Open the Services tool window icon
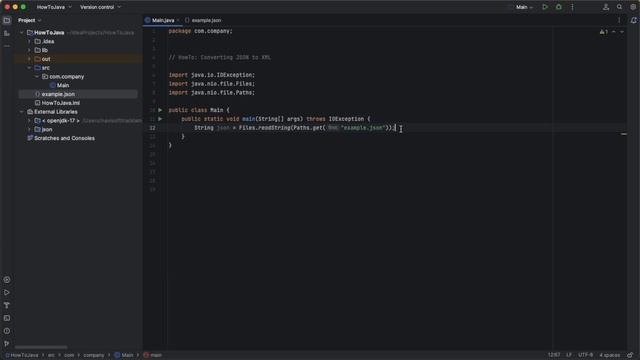The image size is (640, 360). (7, 280)
